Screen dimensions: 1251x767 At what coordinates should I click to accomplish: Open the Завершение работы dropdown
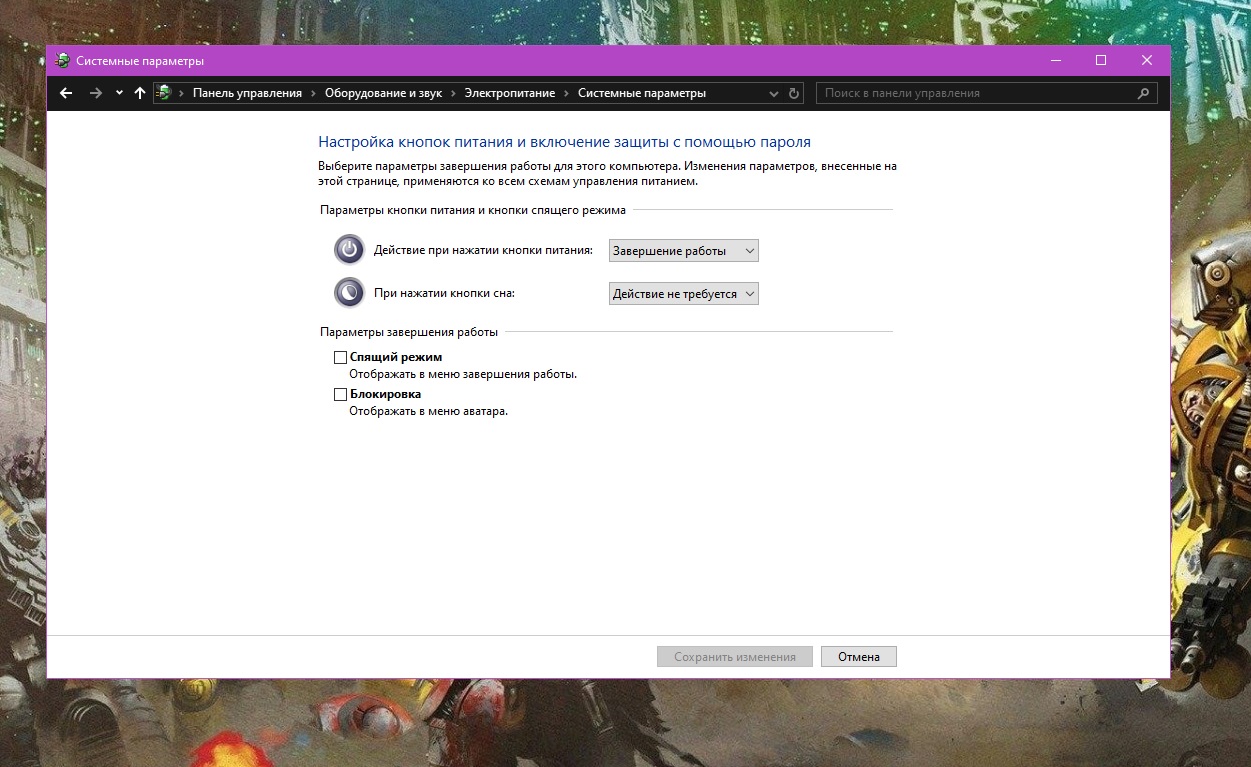[x=684, y=251]
